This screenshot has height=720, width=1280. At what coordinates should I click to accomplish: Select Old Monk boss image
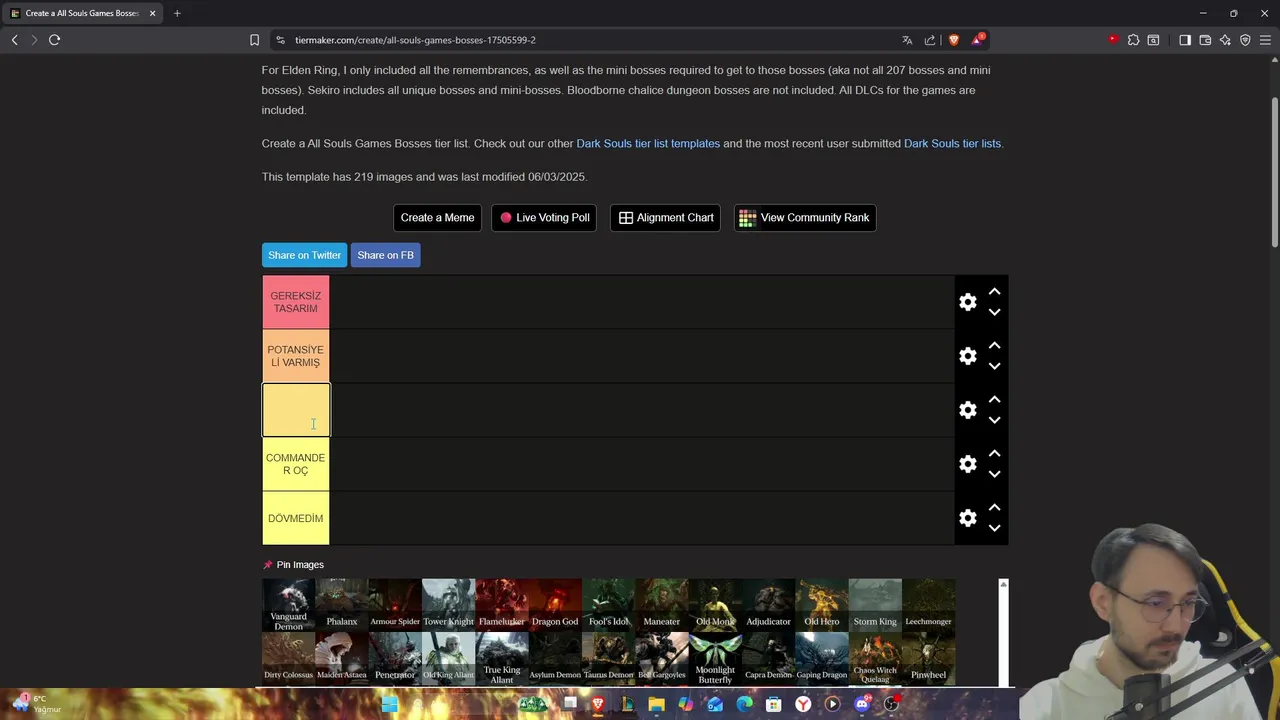tap(715, 605)
